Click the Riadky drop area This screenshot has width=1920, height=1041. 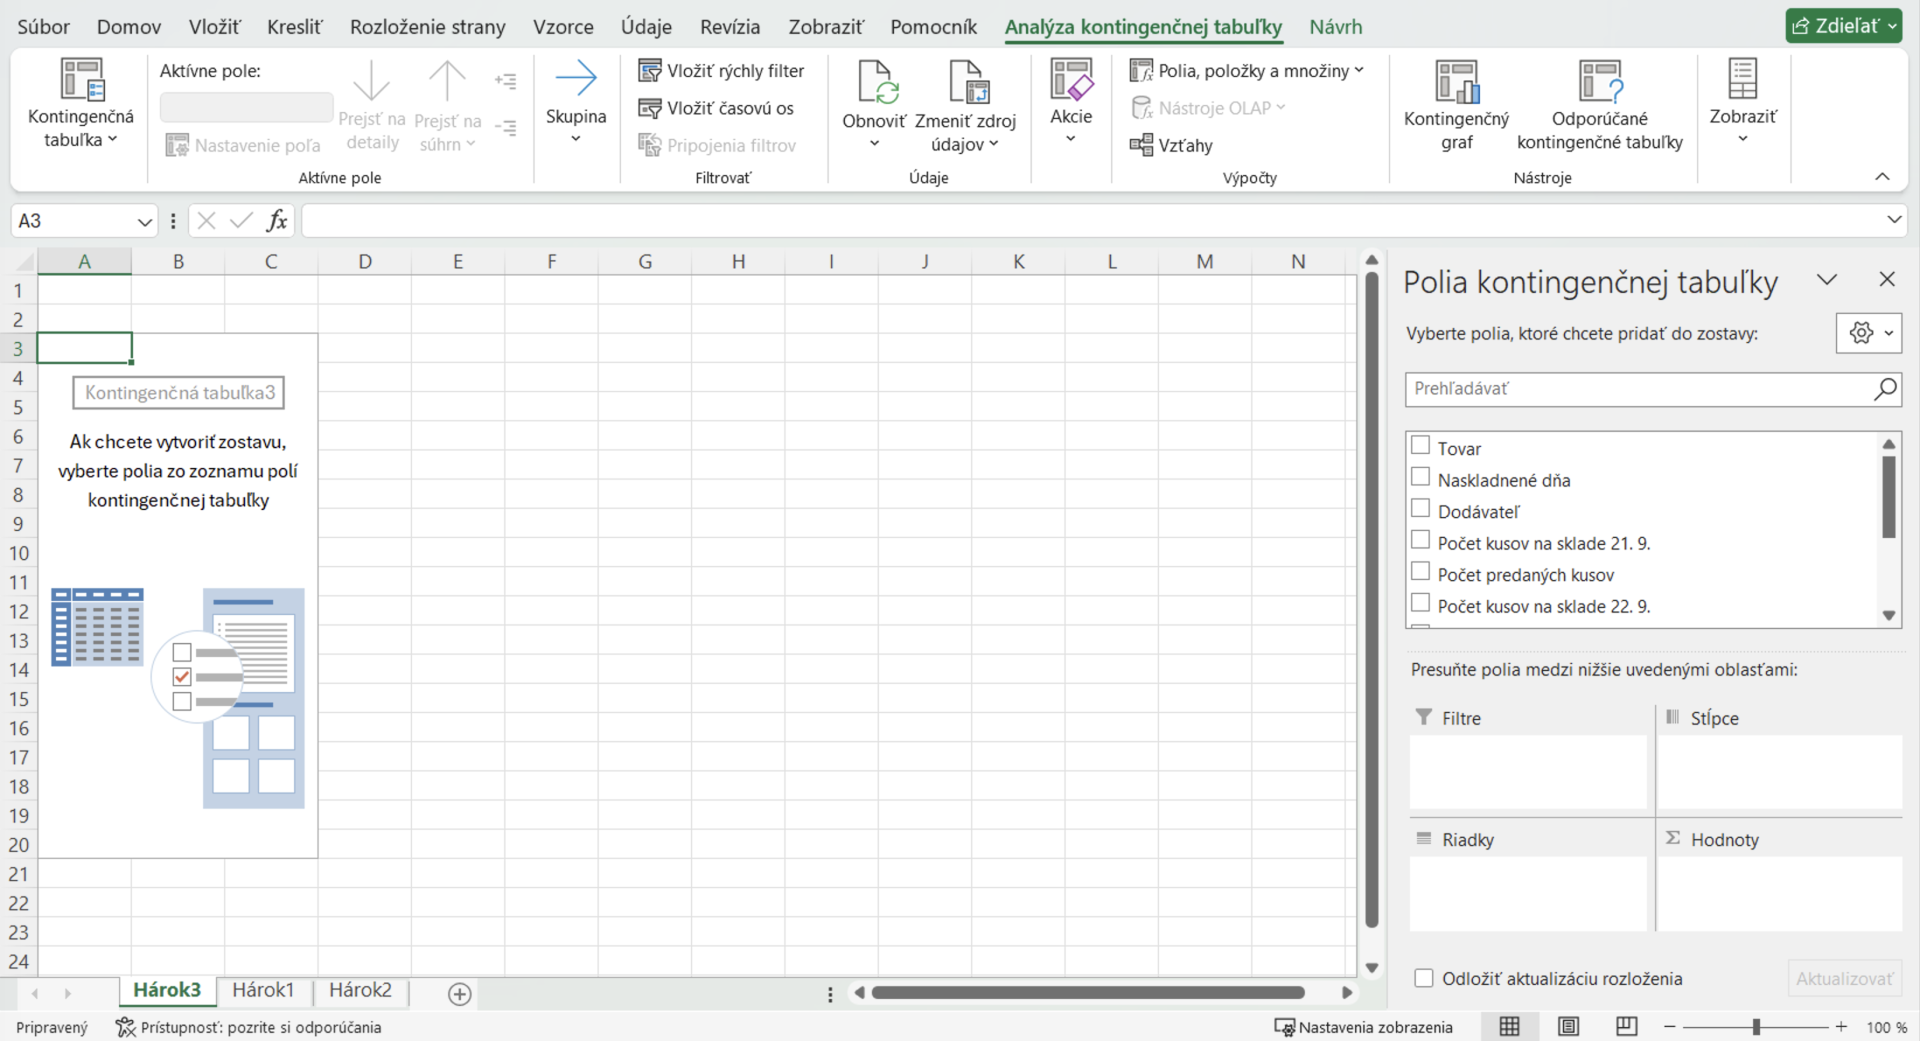(1528, 894)
